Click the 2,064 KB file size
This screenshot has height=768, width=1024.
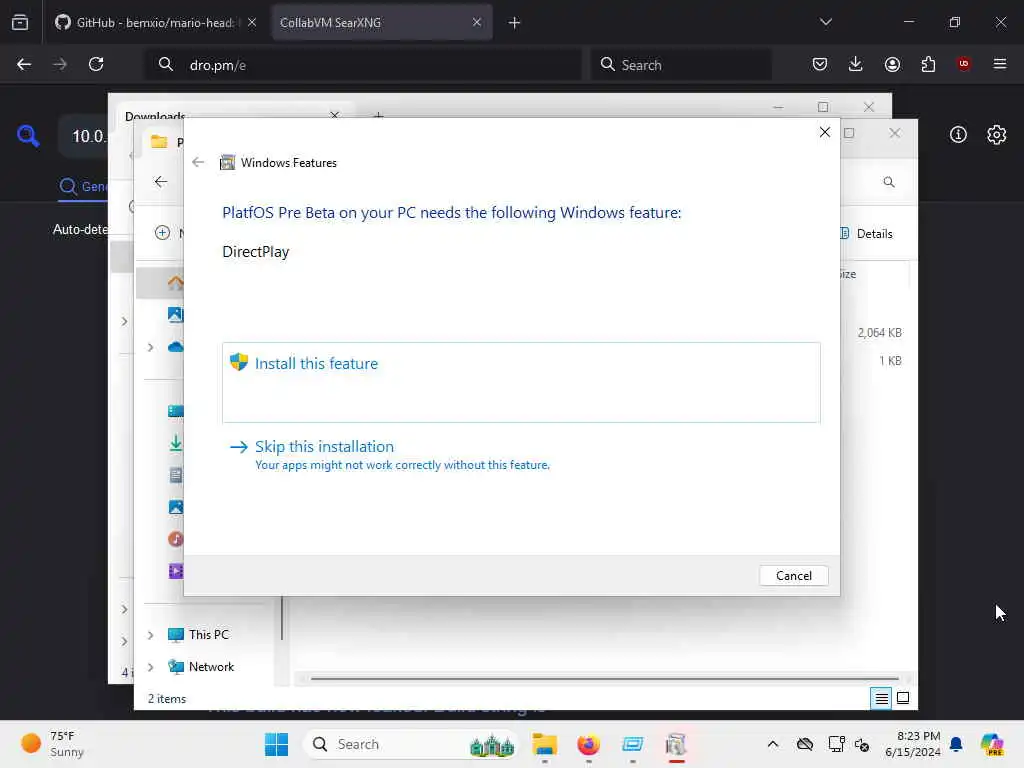(x=879, y=333)
